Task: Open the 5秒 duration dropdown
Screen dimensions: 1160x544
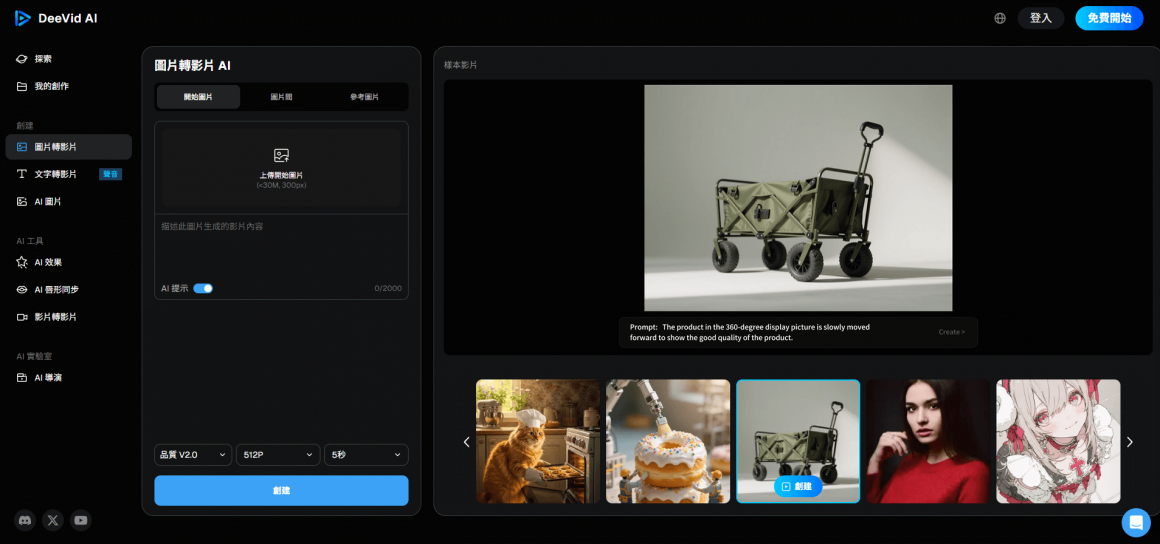Action: pyautogui.click(x=366, y=455)
